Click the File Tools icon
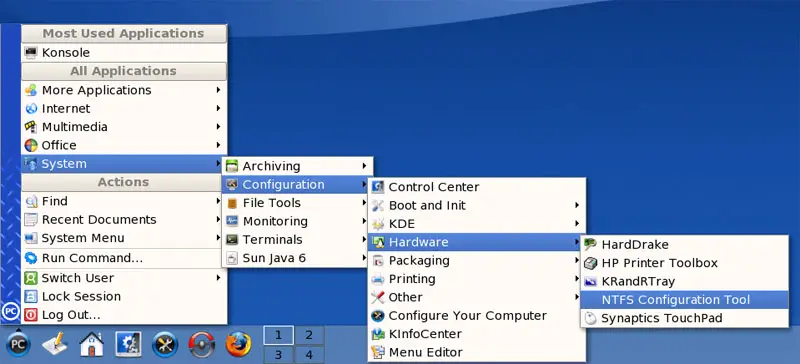 pyautogui.click(x=232, y=203)
